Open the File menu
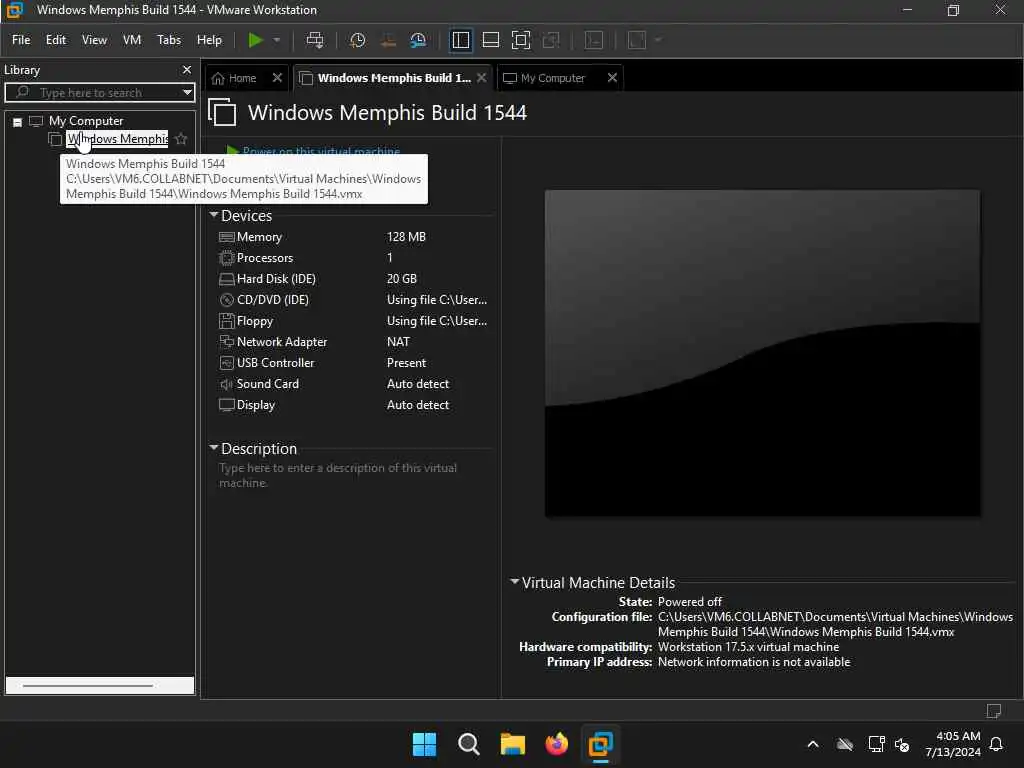 (x=21, y=40)
